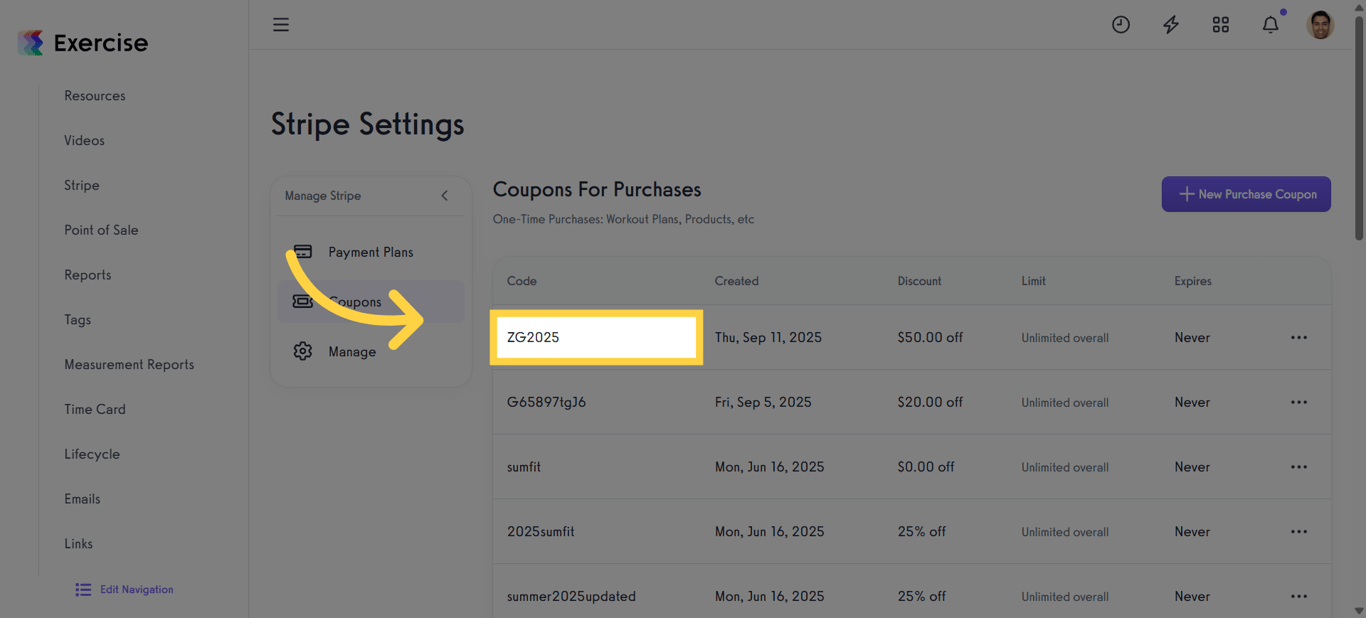The image size is (1366, 618).
Task: Open quick actions lightning icon
Action: pyautogui.click(x=1170, y=24)
